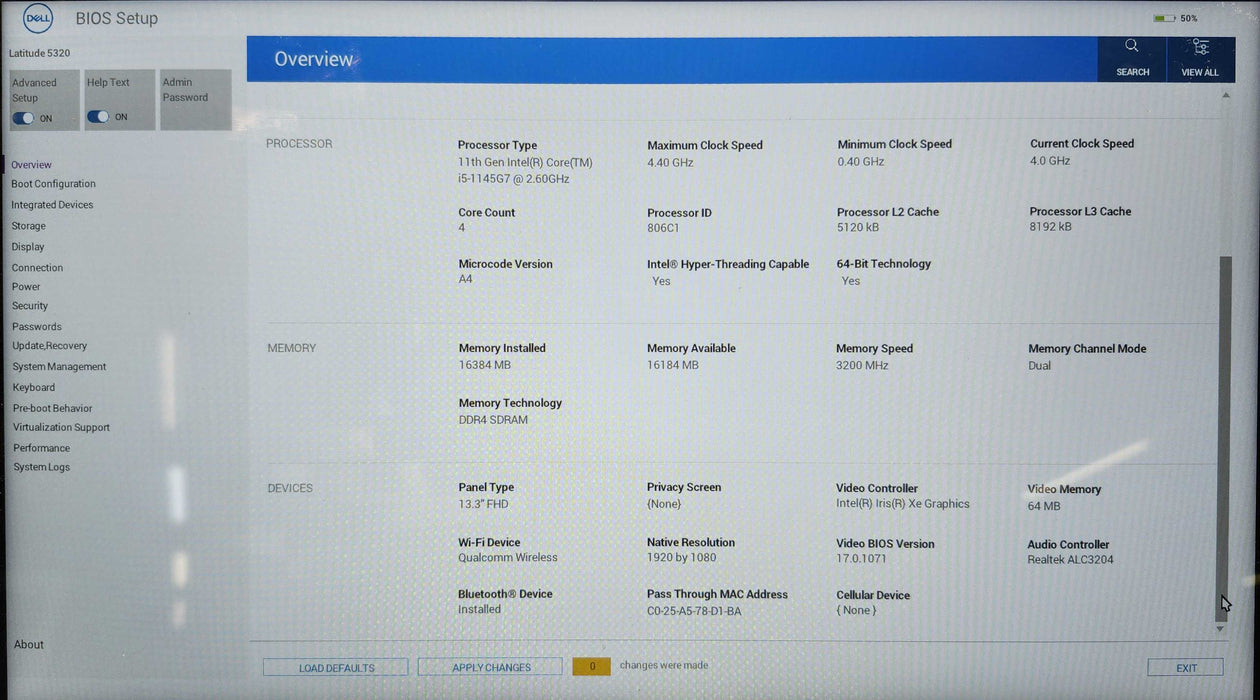
Task: Click the DEVICES section heading
Action: tap(290, 488)
